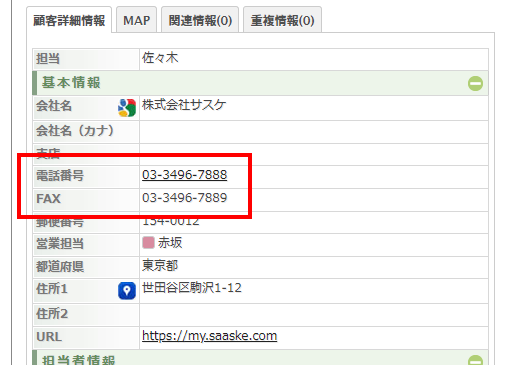Open the 関連情報(0) tab

[200, 20]
